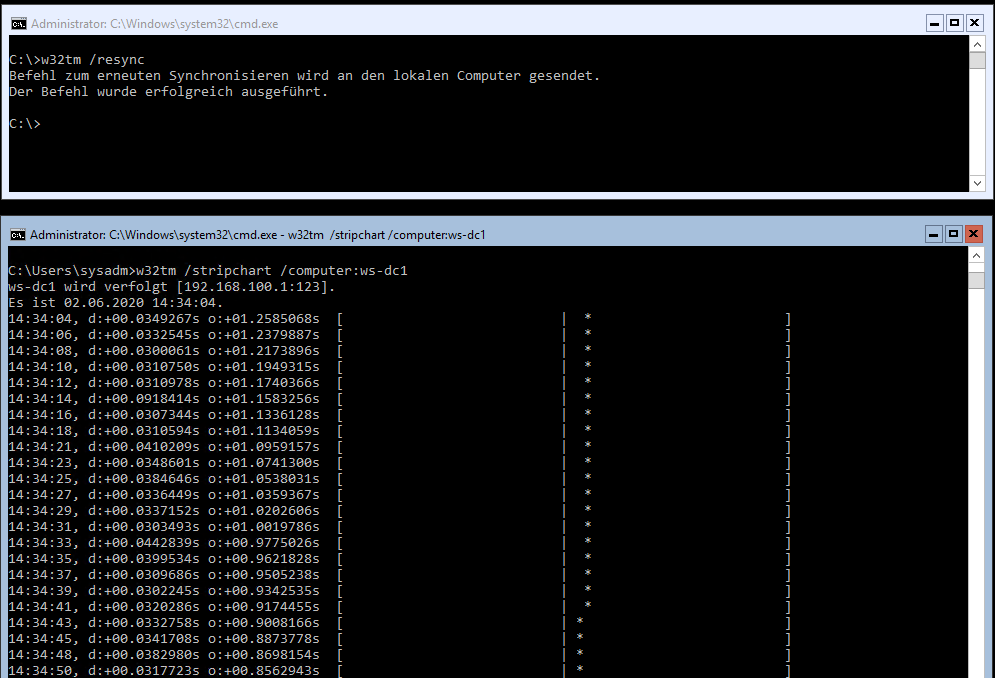Click the scroll-up arrow in the resync window
The width and height of the screenshot is (995, 678).
click(x=977, y=44)
